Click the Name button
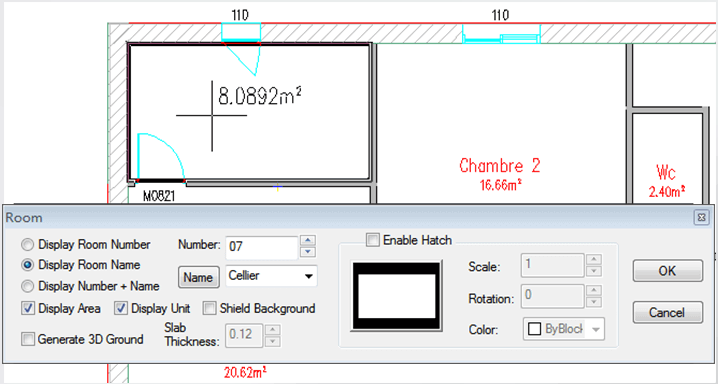This screenshot has height=384, width=718. coord(198,277)
